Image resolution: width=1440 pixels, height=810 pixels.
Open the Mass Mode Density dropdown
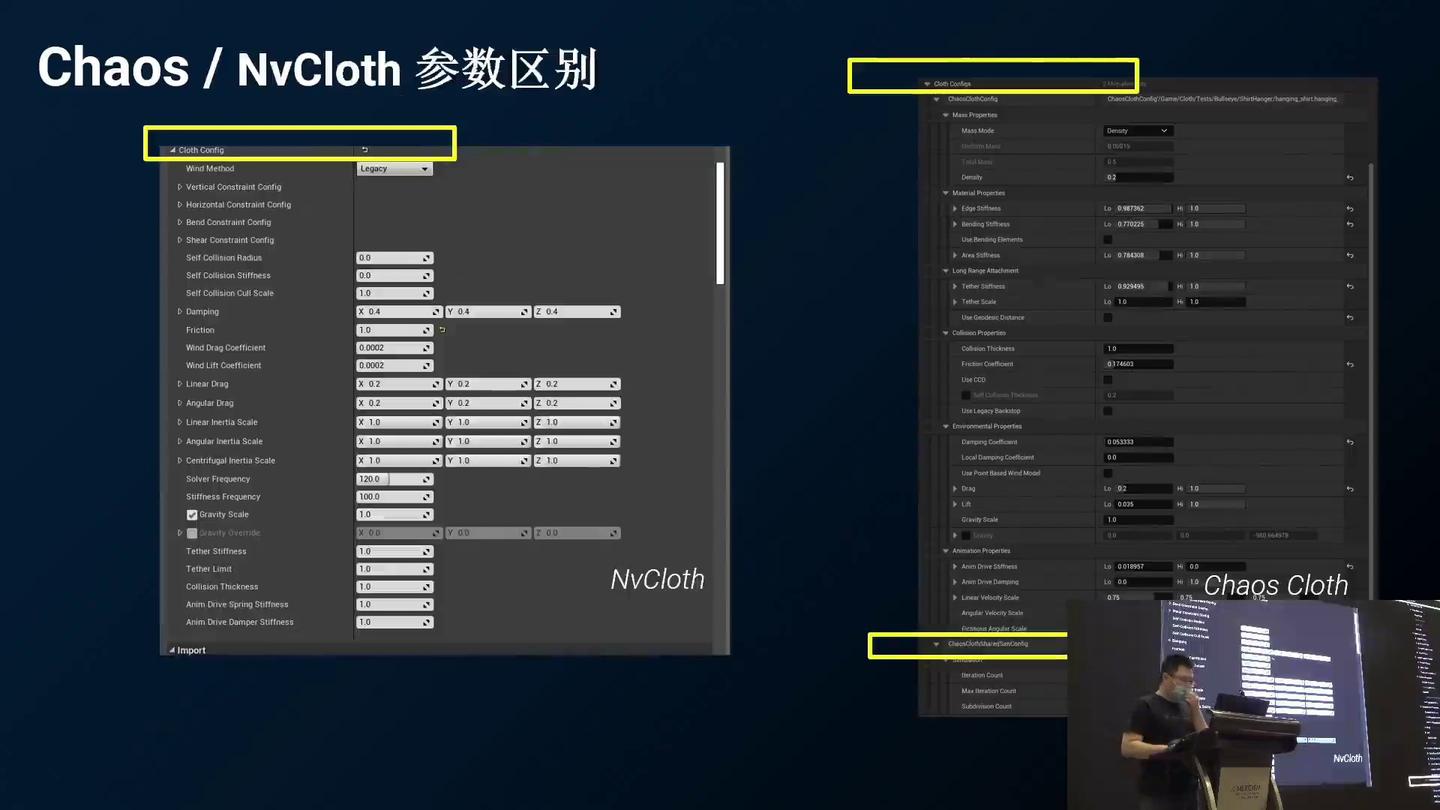1138,131
